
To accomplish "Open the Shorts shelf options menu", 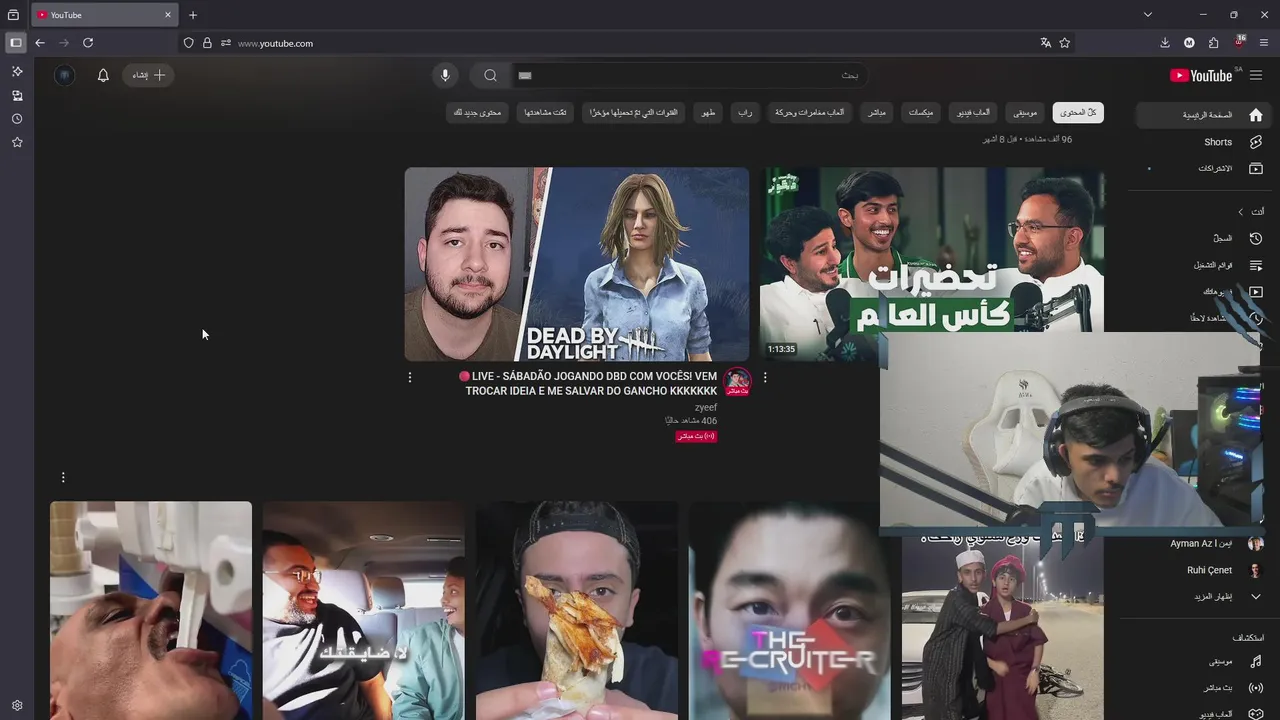I will point(63,477).
